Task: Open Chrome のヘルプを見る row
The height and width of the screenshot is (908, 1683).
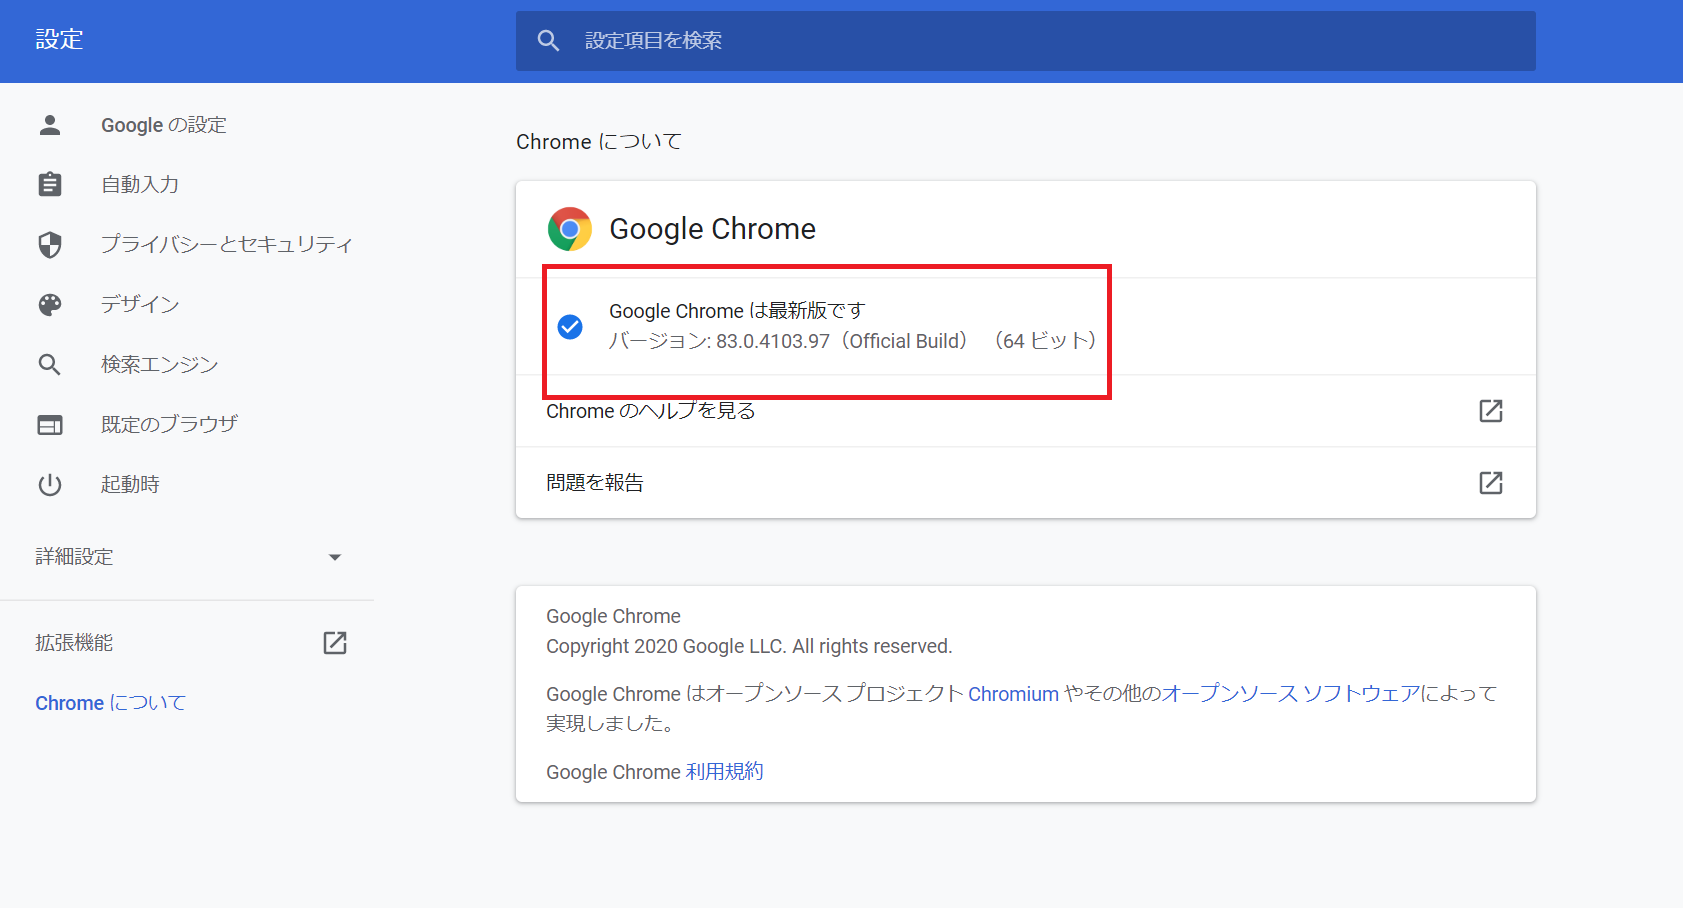Action: tap(1025, 411)
